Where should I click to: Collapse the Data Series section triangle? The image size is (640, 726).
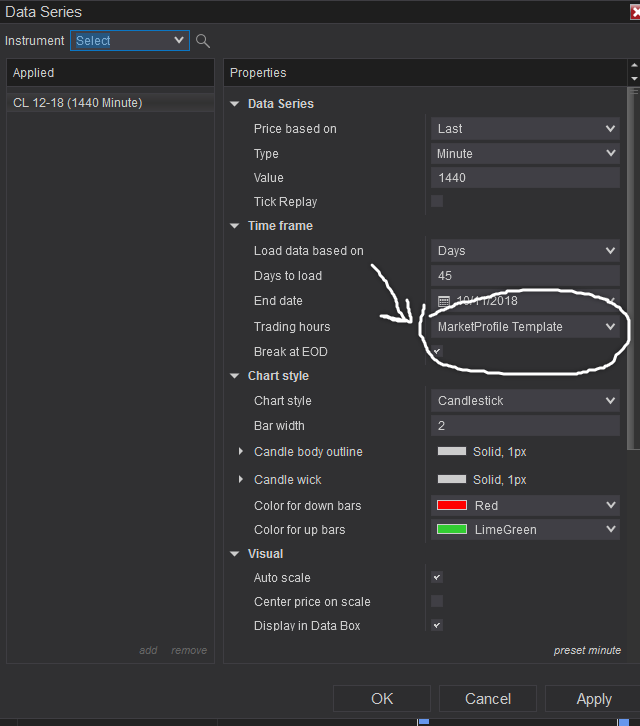click(x=235, y=104)
